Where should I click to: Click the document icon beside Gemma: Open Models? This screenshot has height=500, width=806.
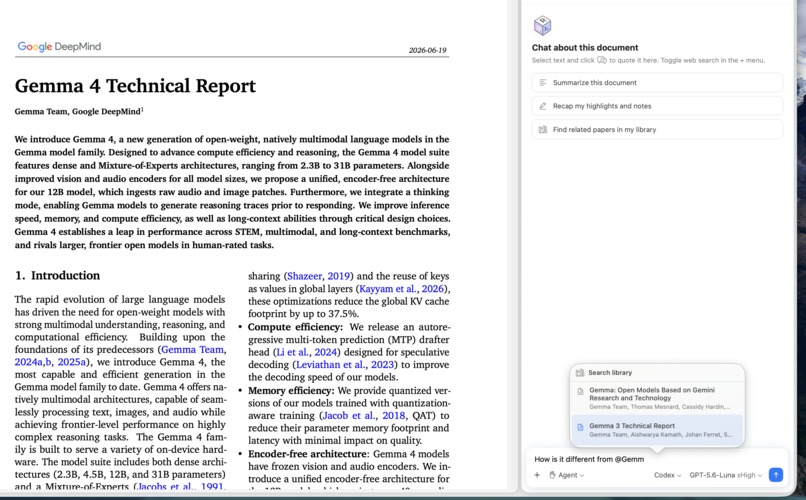click(580, 392)
